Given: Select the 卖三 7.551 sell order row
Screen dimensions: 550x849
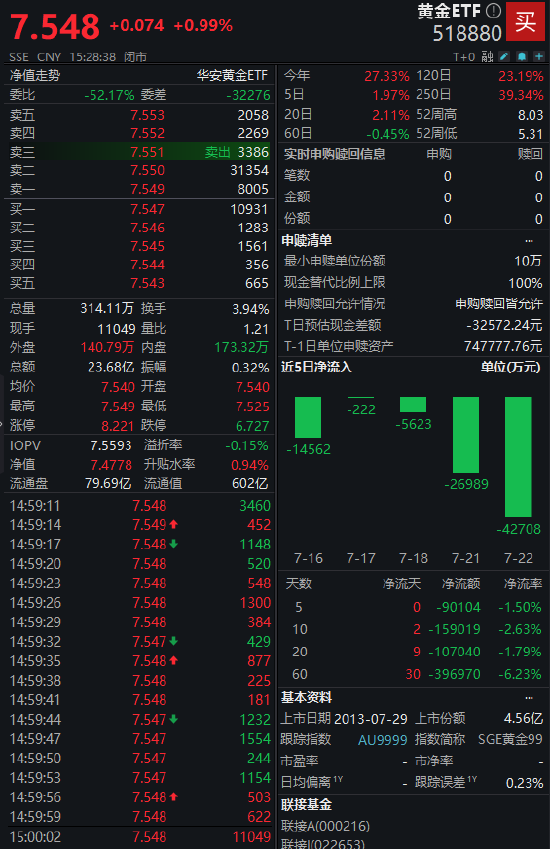Looking at the screenshot, I should click(139, 152).
